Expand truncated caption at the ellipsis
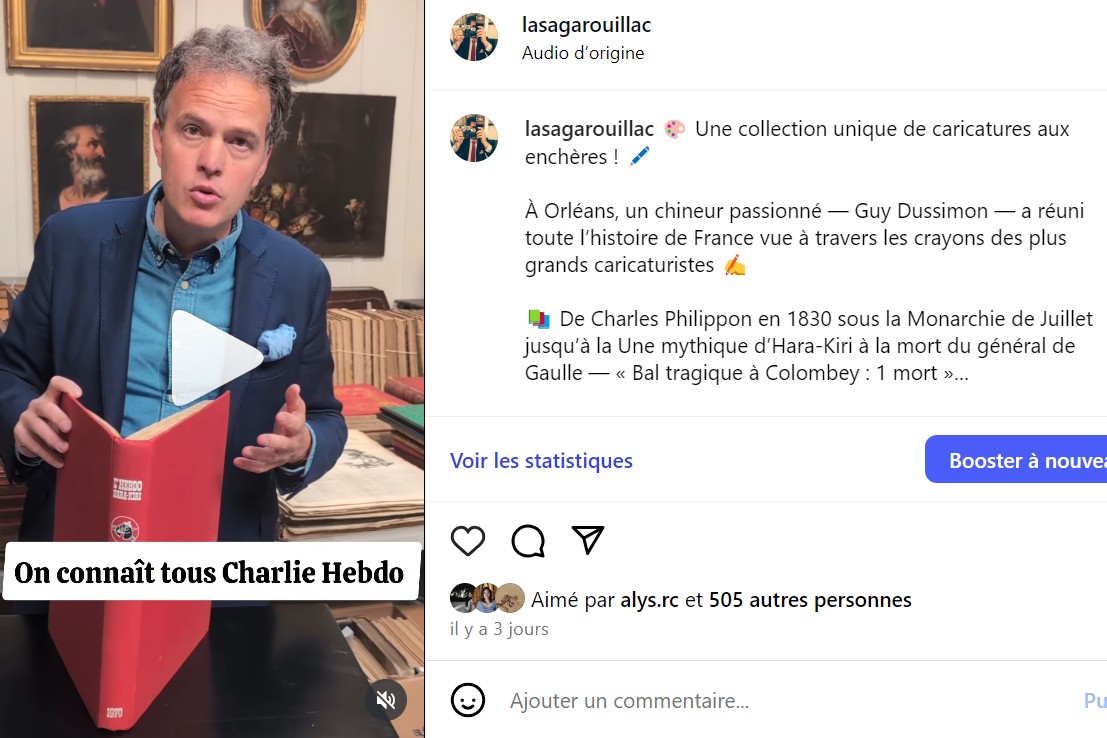Image resolution: width=1107 pixels, height=738 pixels. point(962,373)
